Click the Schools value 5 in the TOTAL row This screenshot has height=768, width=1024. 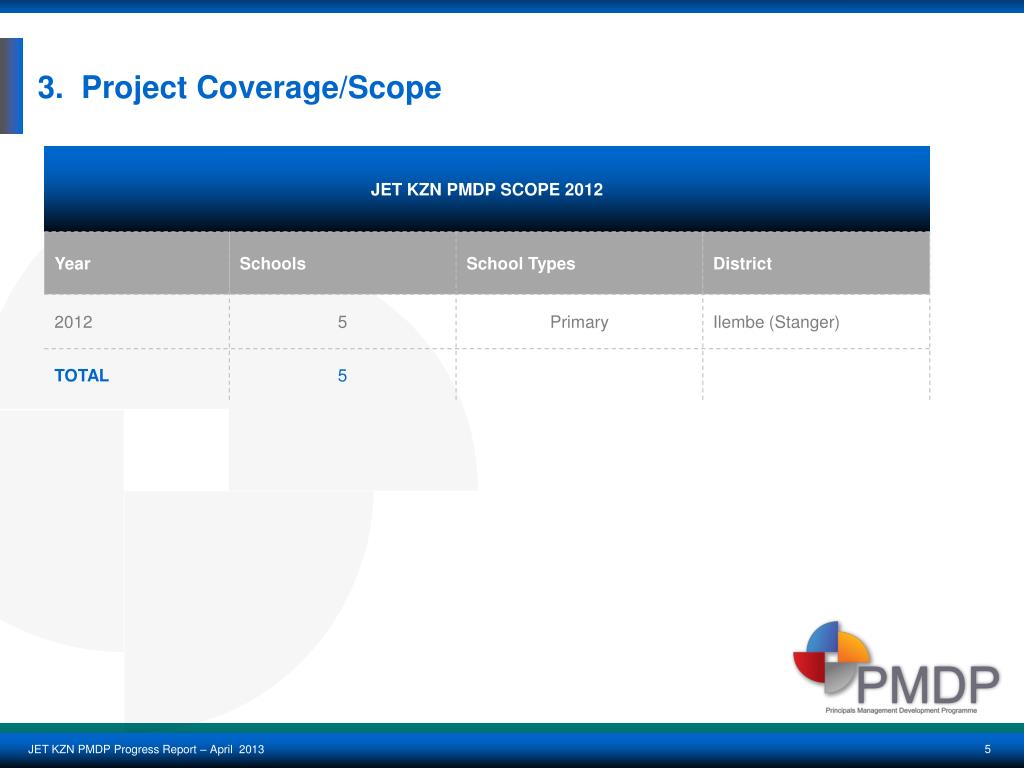[342, 376]
